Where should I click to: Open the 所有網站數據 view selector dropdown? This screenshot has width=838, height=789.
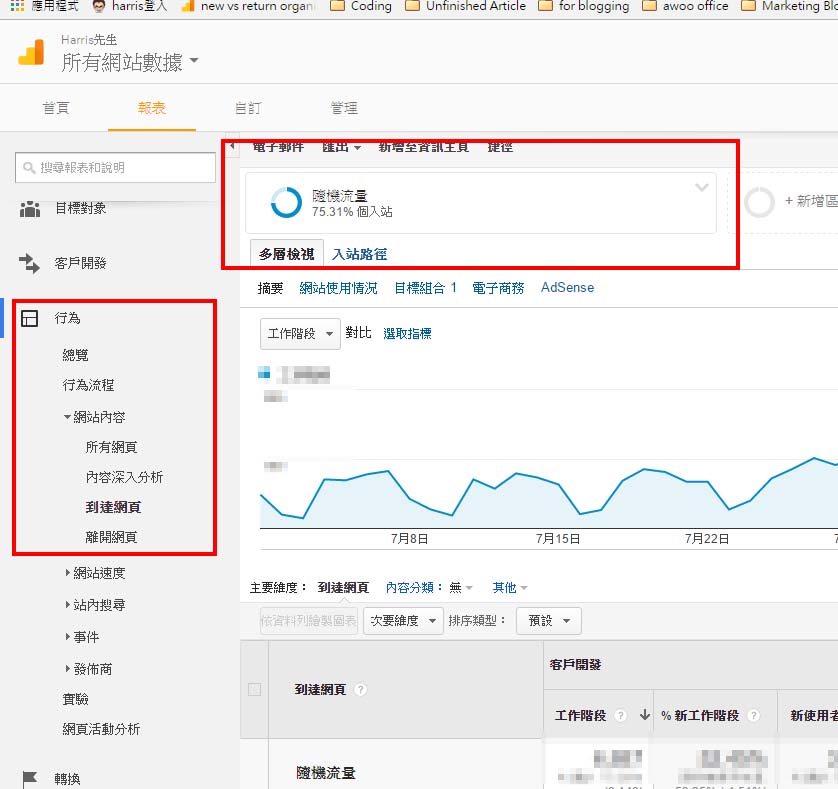[130, 62]
